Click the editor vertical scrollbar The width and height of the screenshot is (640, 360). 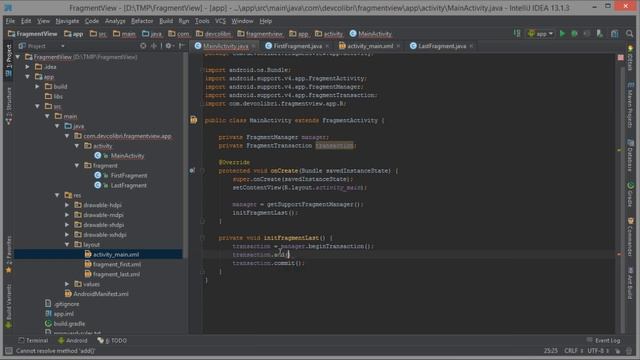622,200
